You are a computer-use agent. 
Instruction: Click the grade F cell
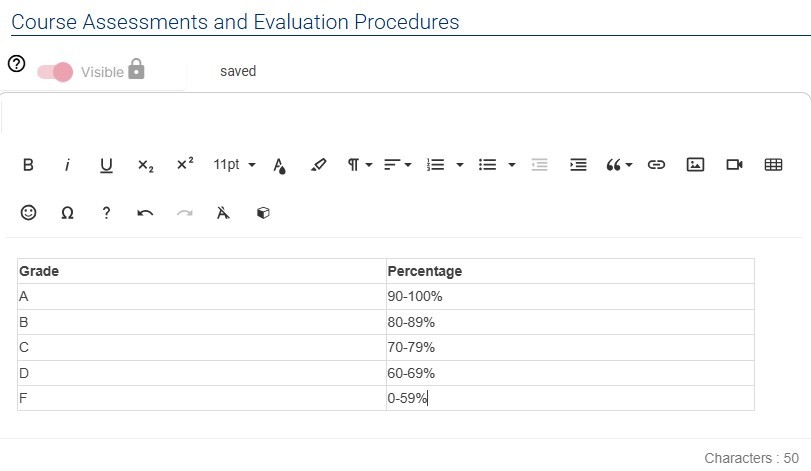[202, 398]
